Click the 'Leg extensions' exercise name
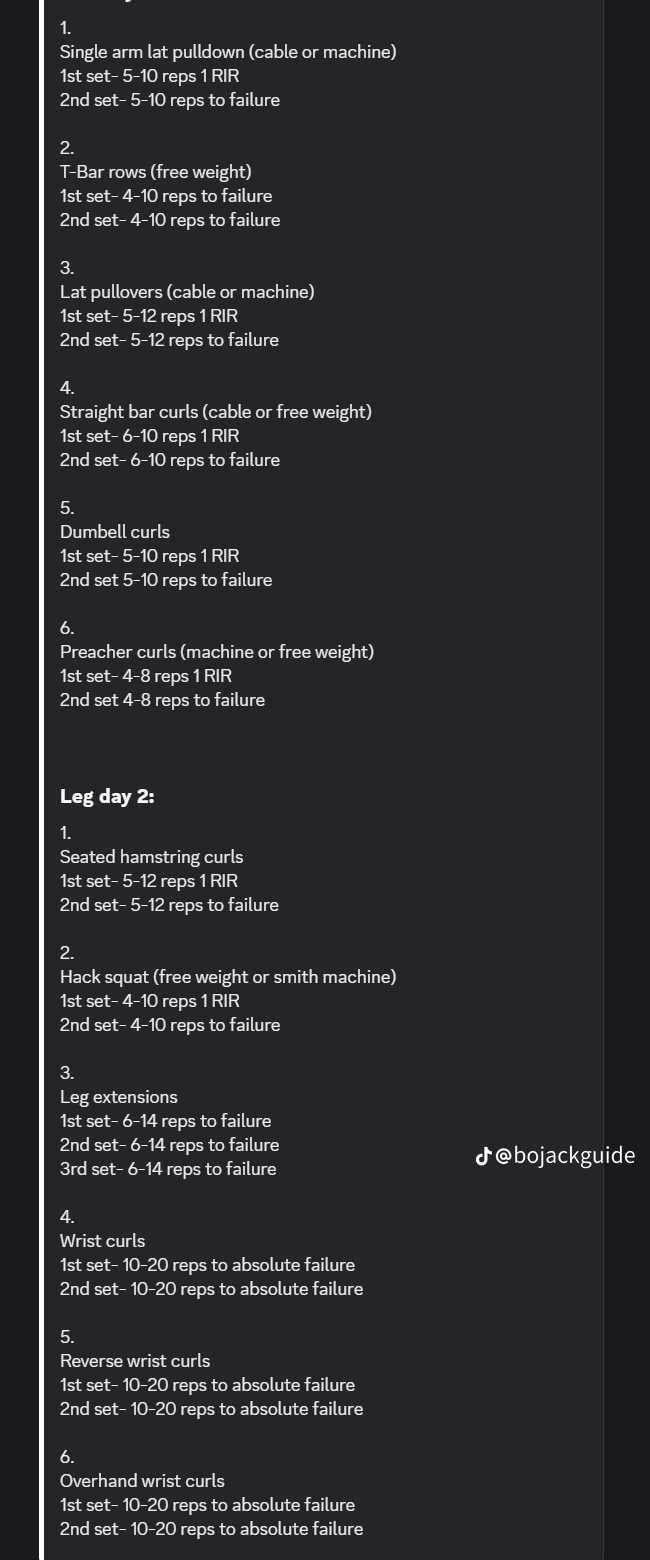The width and height of the screenshot is (650, 1560). (118, 1097)
